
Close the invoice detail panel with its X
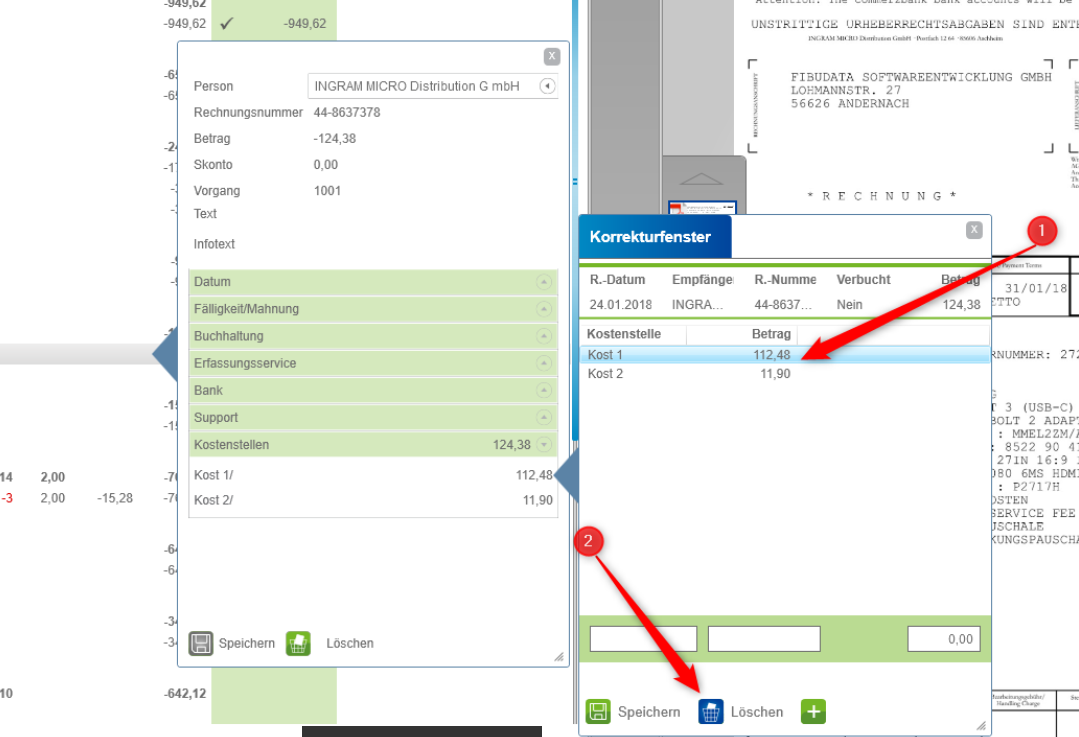pos(552,56)
